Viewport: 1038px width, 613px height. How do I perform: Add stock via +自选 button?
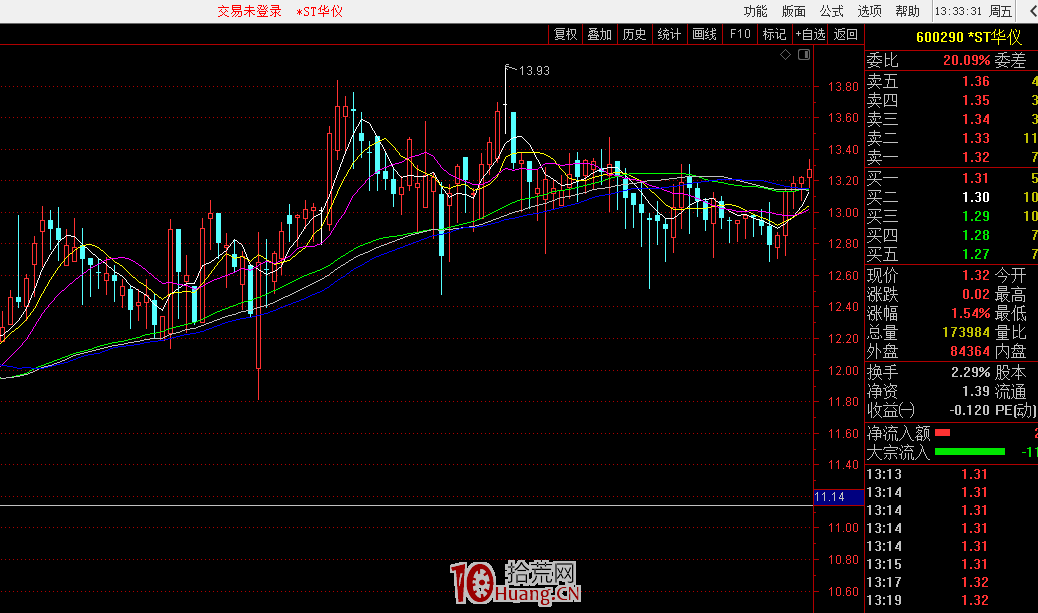[810, 34]
